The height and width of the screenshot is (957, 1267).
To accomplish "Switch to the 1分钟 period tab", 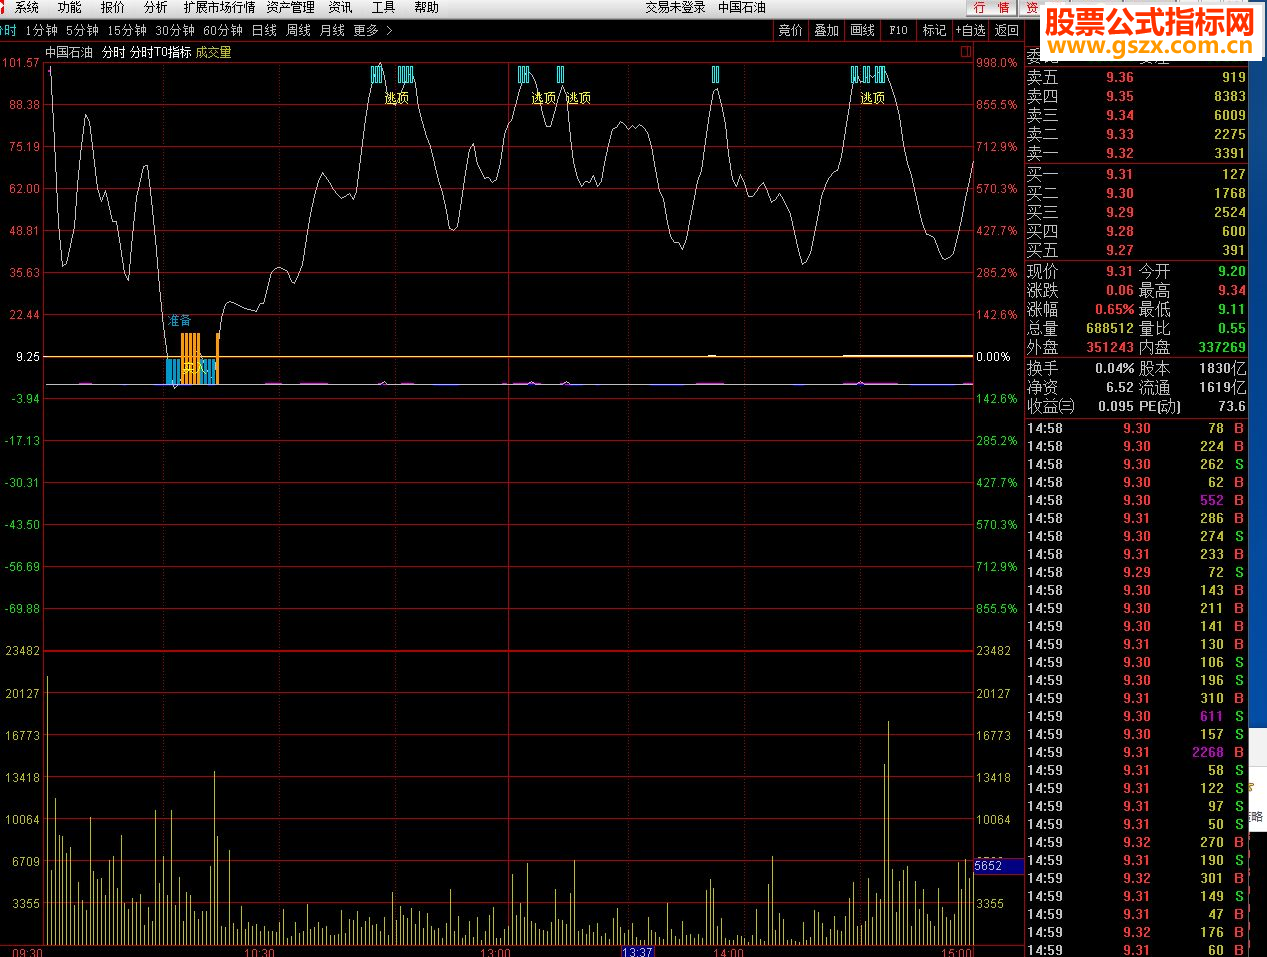I will (x=42, y=31).
